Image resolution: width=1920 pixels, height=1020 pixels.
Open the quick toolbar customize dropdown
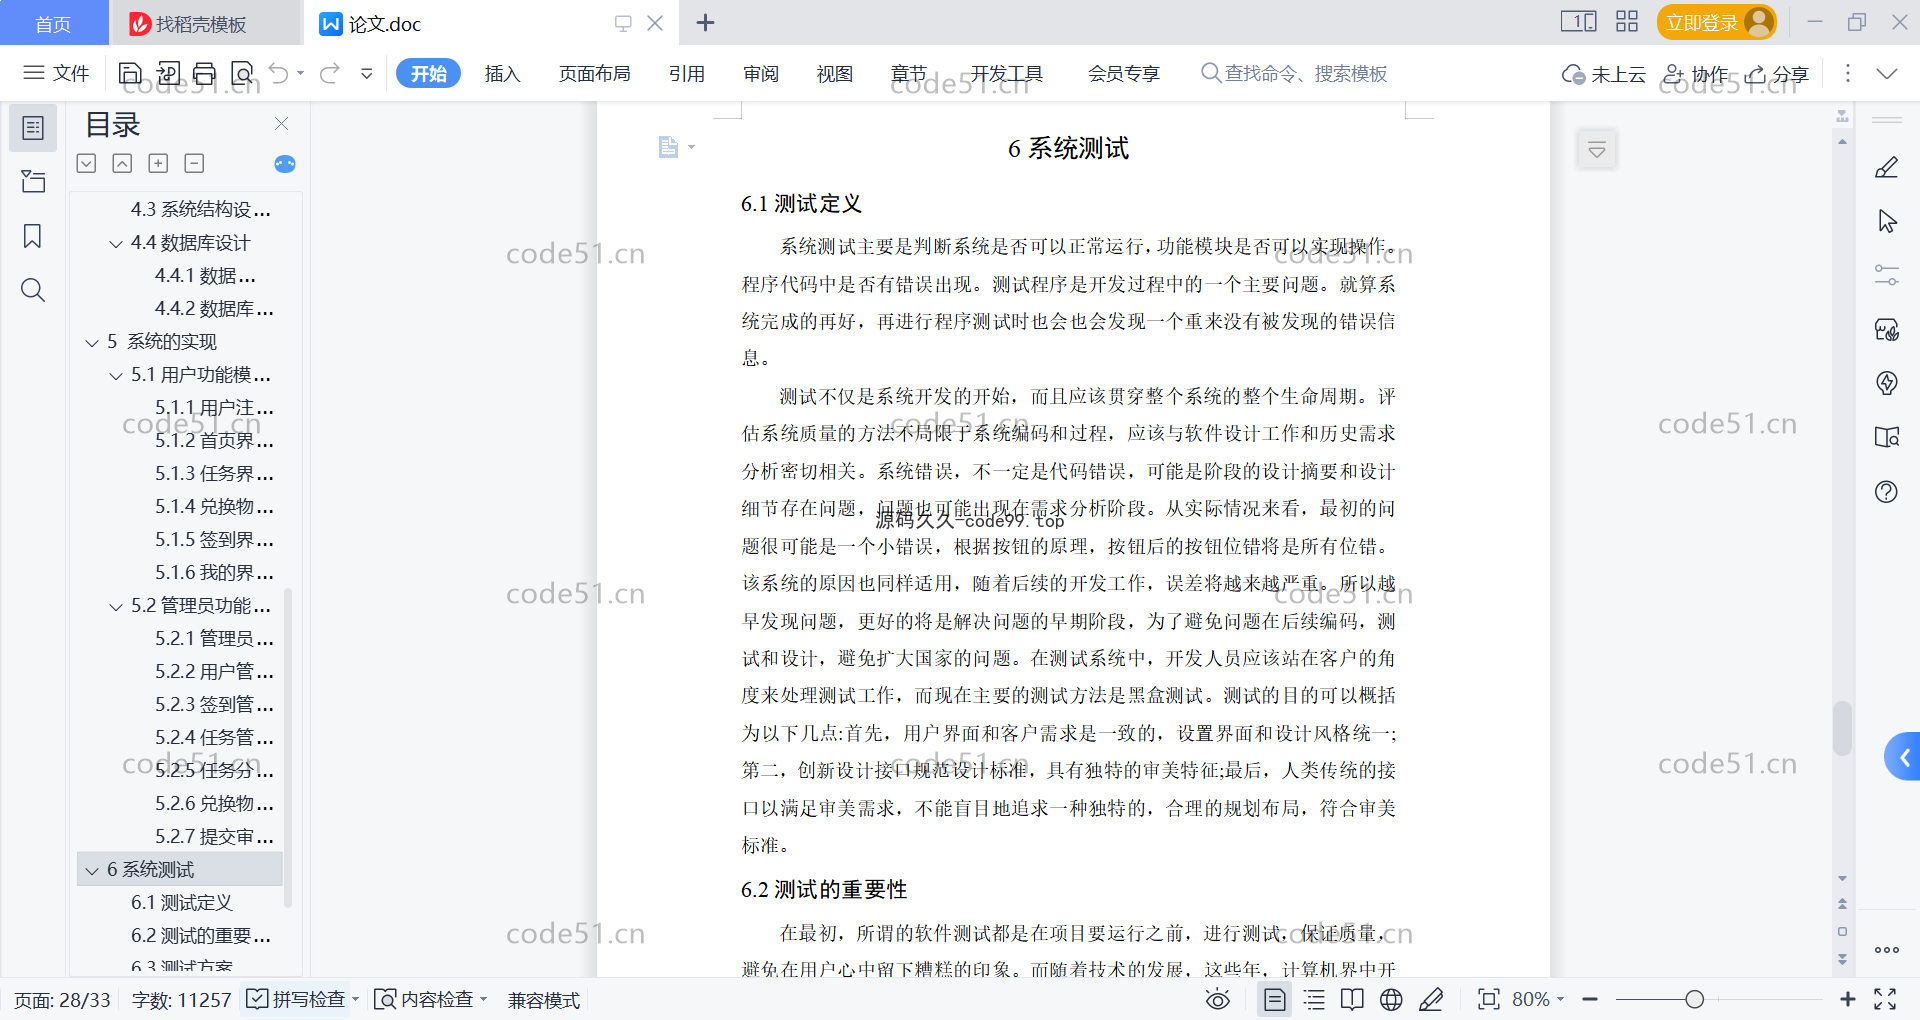click(x=367, y=73)
